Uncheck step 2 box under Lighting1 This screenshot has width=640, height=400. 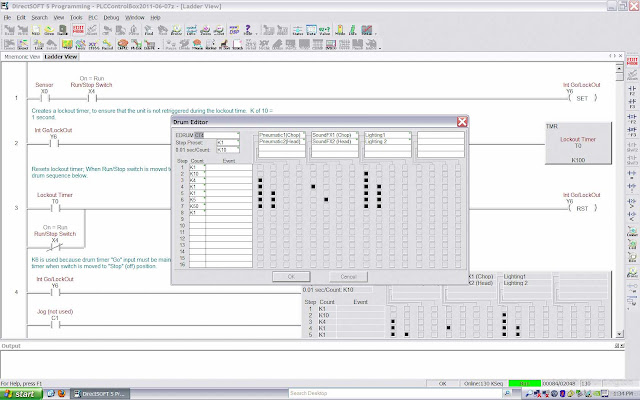(x=366, y=174)
